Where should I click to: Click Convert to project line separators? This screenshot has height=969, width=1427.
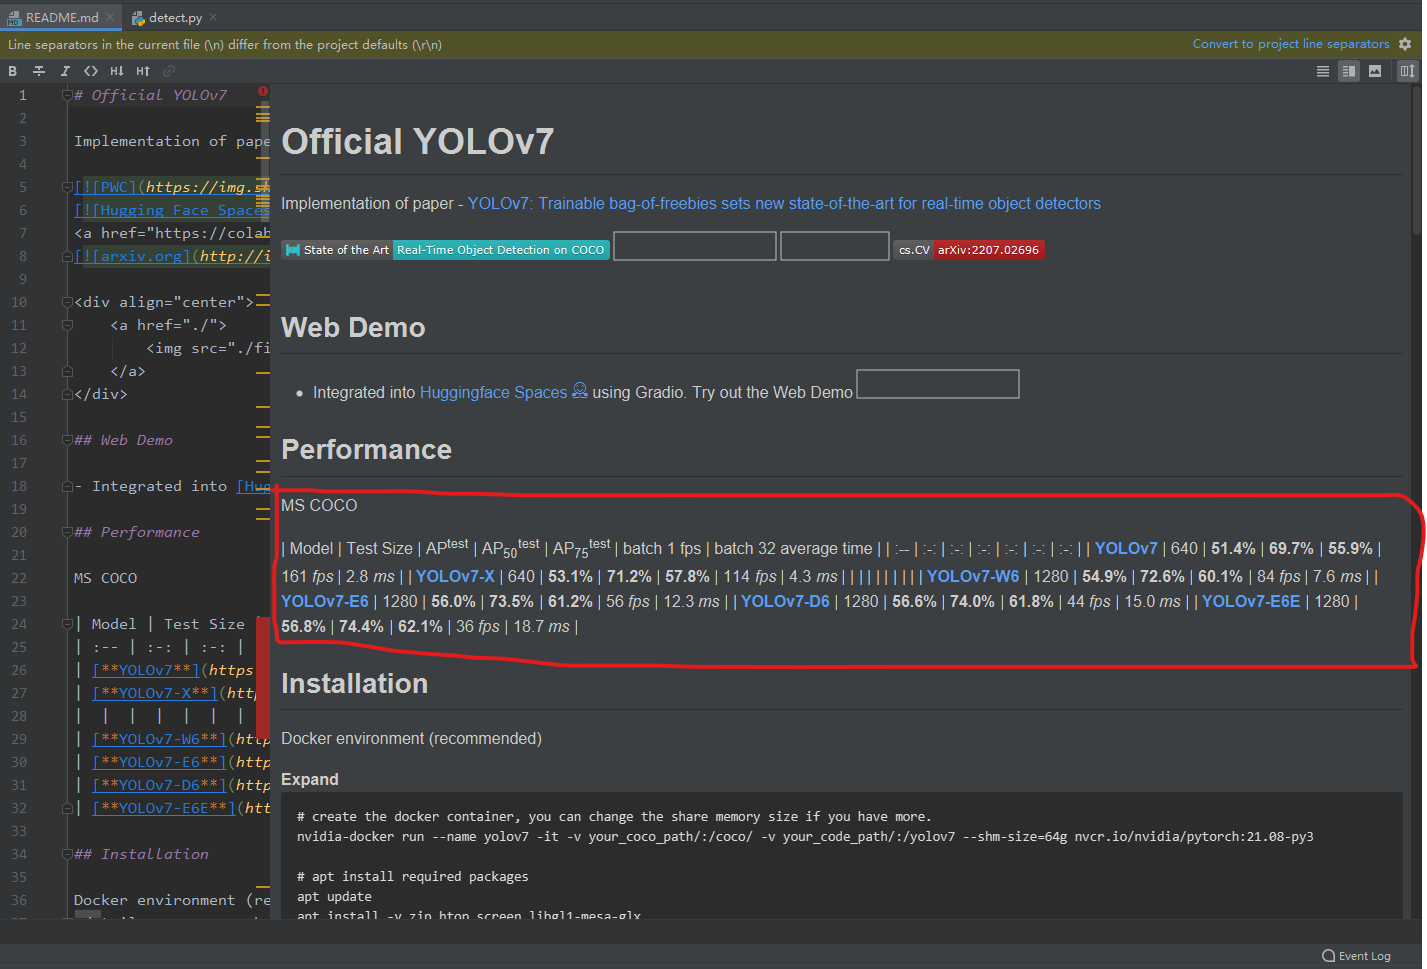(x=1291, y=44)
